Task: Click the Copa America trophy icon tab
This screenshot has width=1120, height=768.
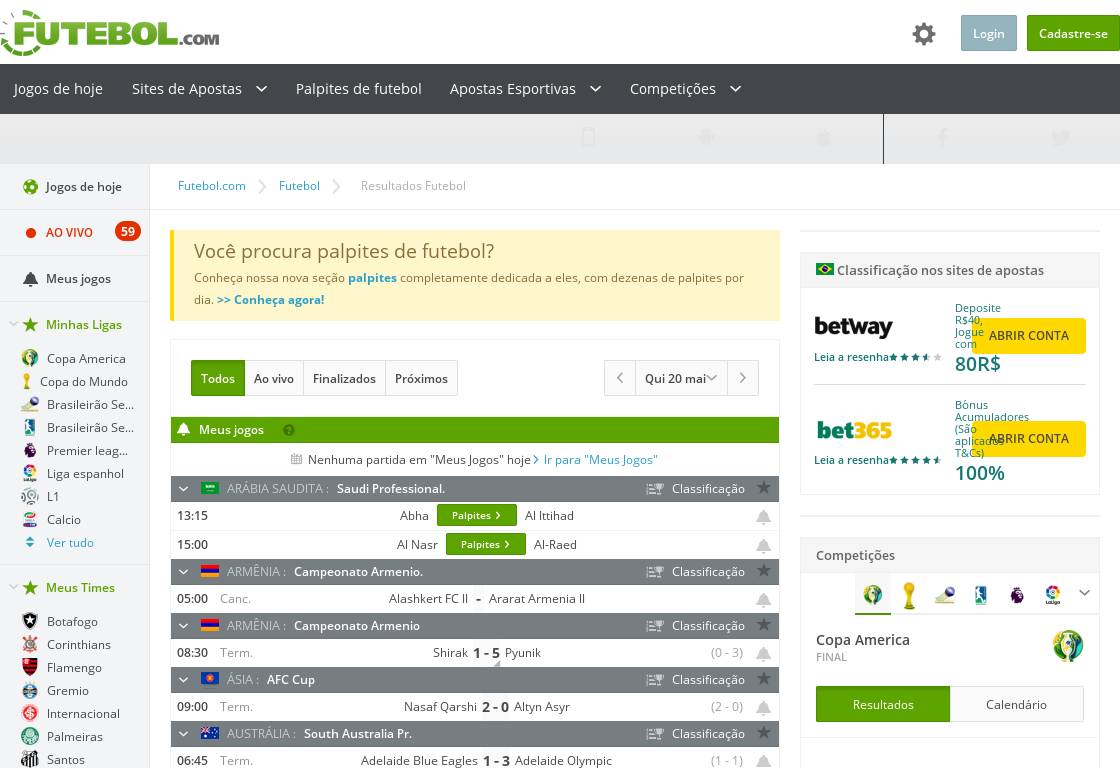Action: [x=872, y=594]
